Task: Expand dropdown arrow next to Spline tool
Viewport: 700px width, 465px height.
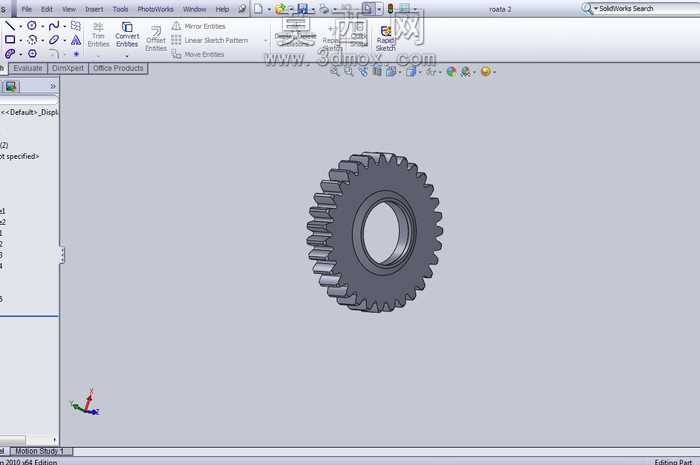Action: (x=65, y=26)
